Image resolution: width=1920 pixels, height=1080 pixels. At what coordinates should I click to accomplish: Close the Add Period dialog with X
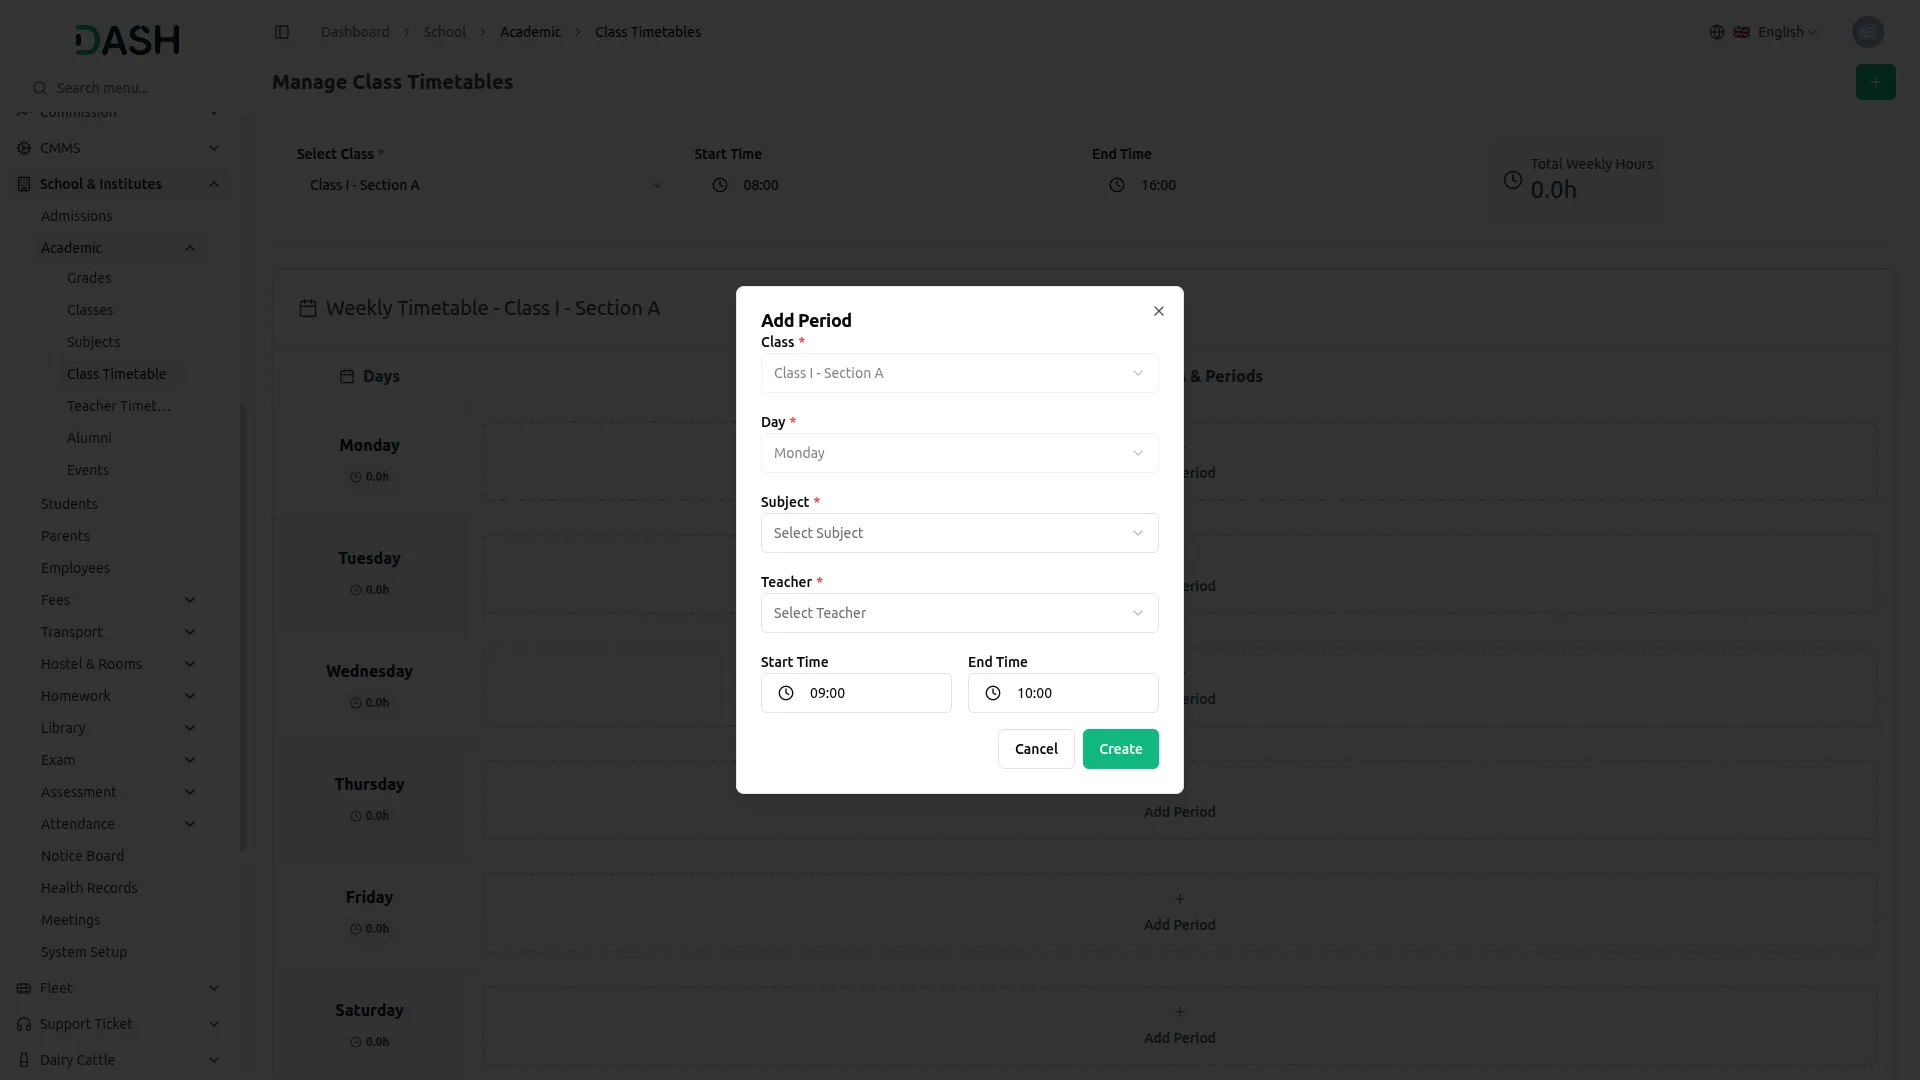[1159, 311]
